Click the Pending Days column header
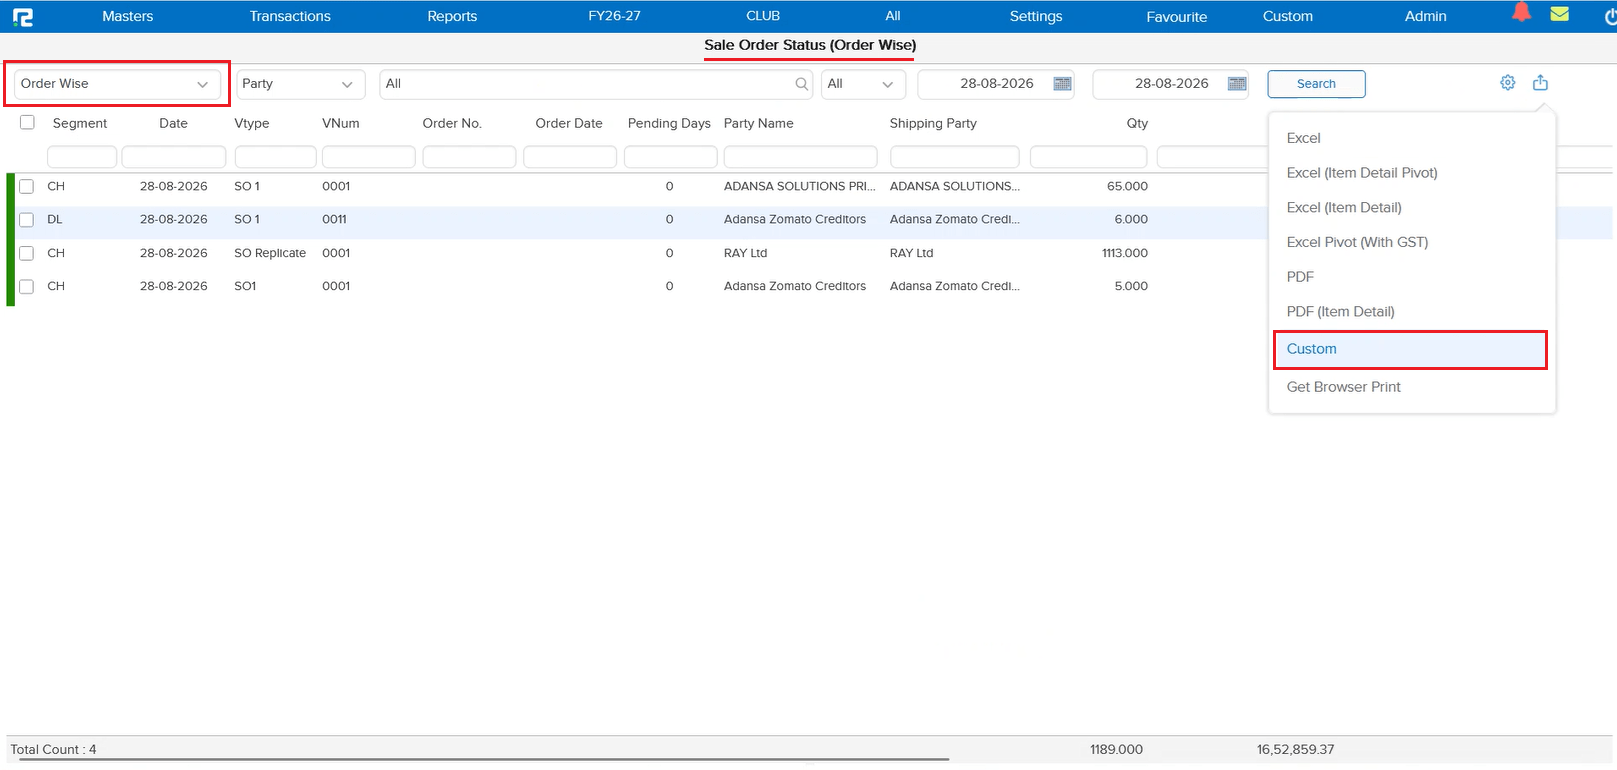Viewport: 1617px width, 770px height. [669, 123]
